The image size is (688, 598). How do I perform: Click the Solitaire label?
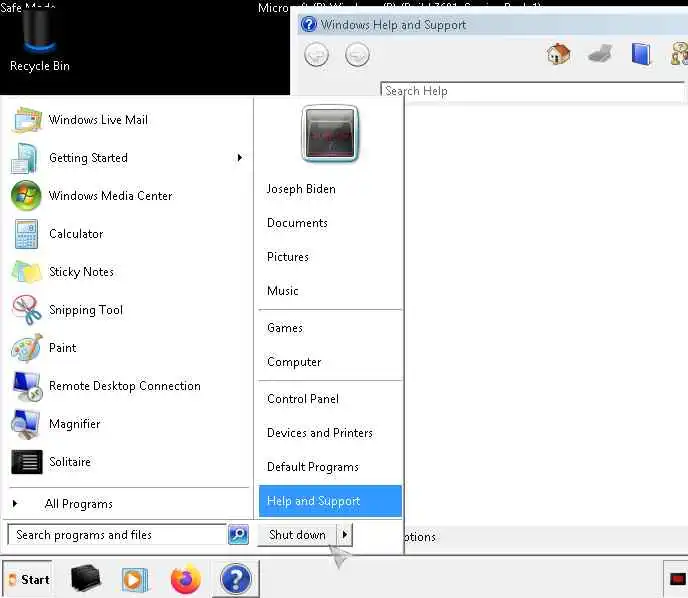pyautogui.click(x=70, y=462)
